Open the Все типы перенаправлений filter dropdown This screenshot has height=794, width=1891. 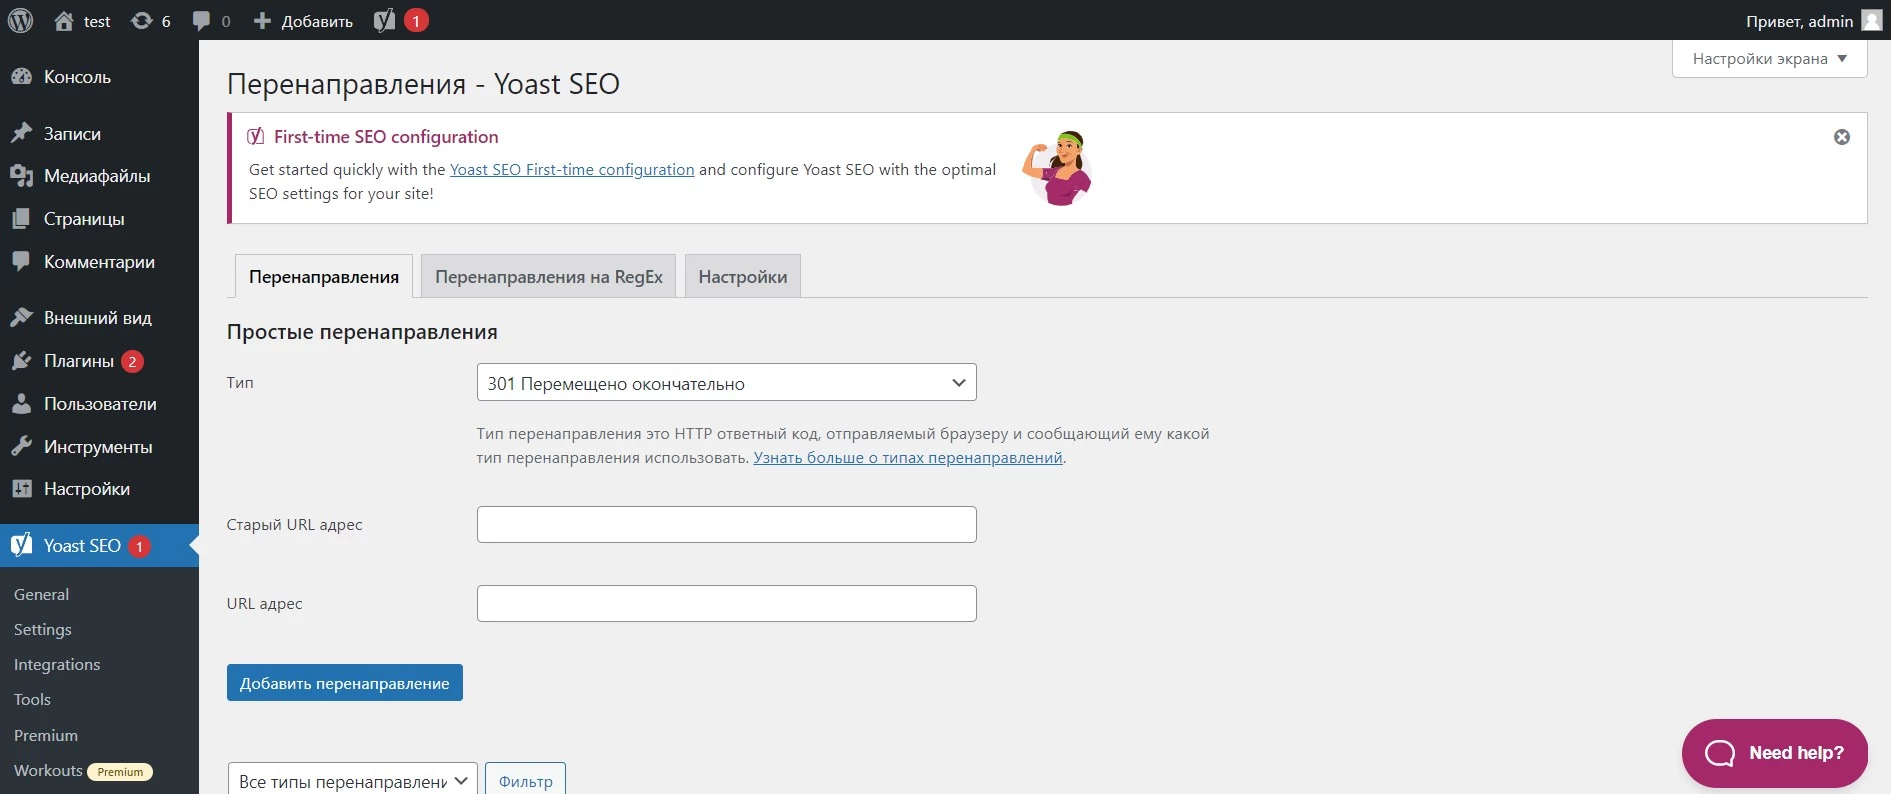(353, 781)
